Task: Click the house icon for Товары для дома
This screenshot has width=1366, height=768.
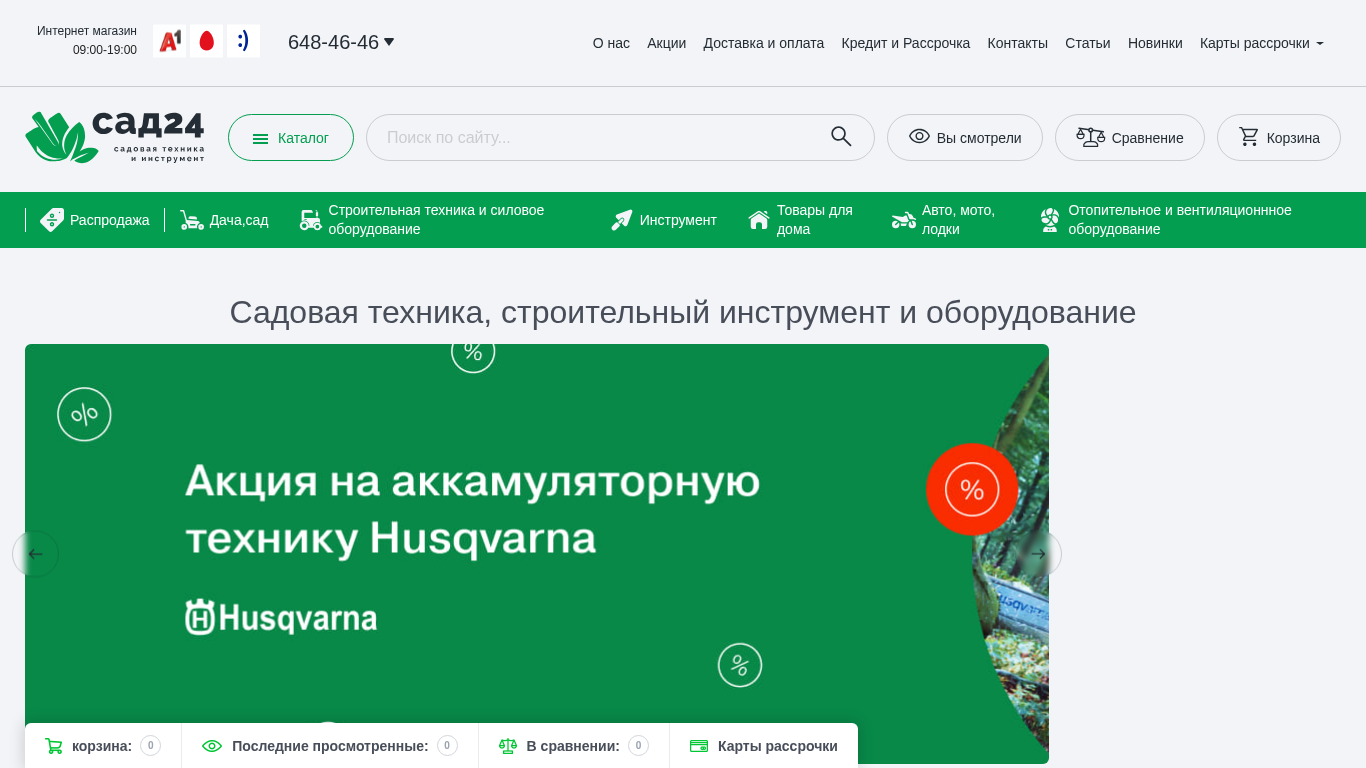Action: pos(759,220)
